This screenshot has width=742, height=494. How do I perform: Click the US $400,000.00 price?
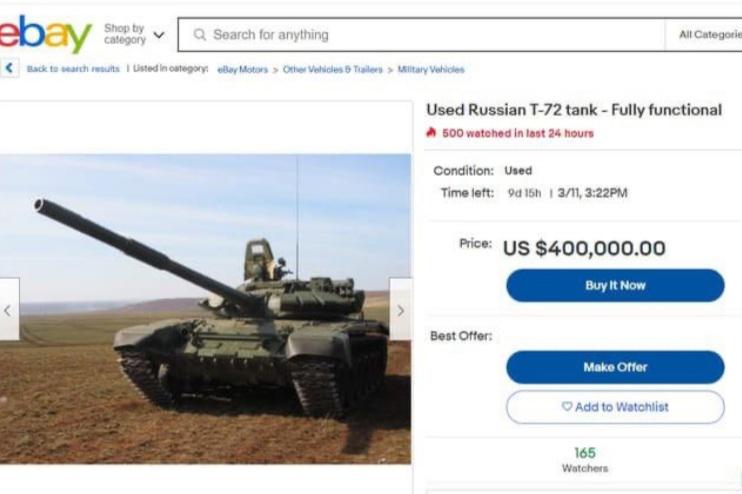[x=584, y=248]
